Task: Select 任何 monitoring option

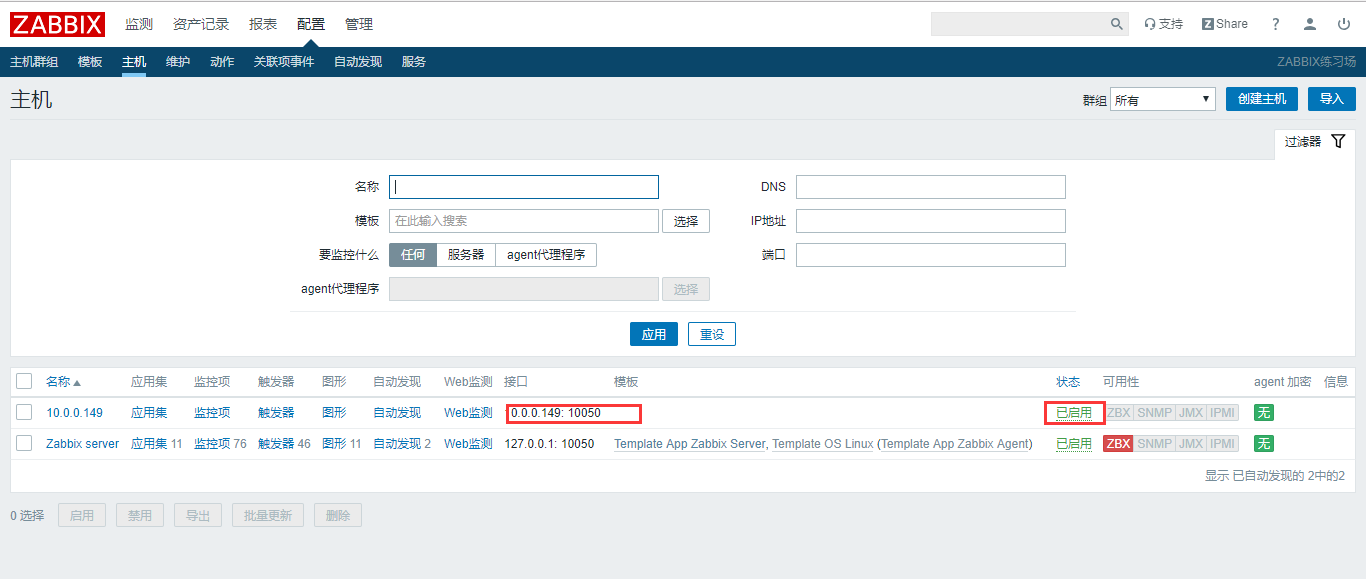Action: pos(413,255)
